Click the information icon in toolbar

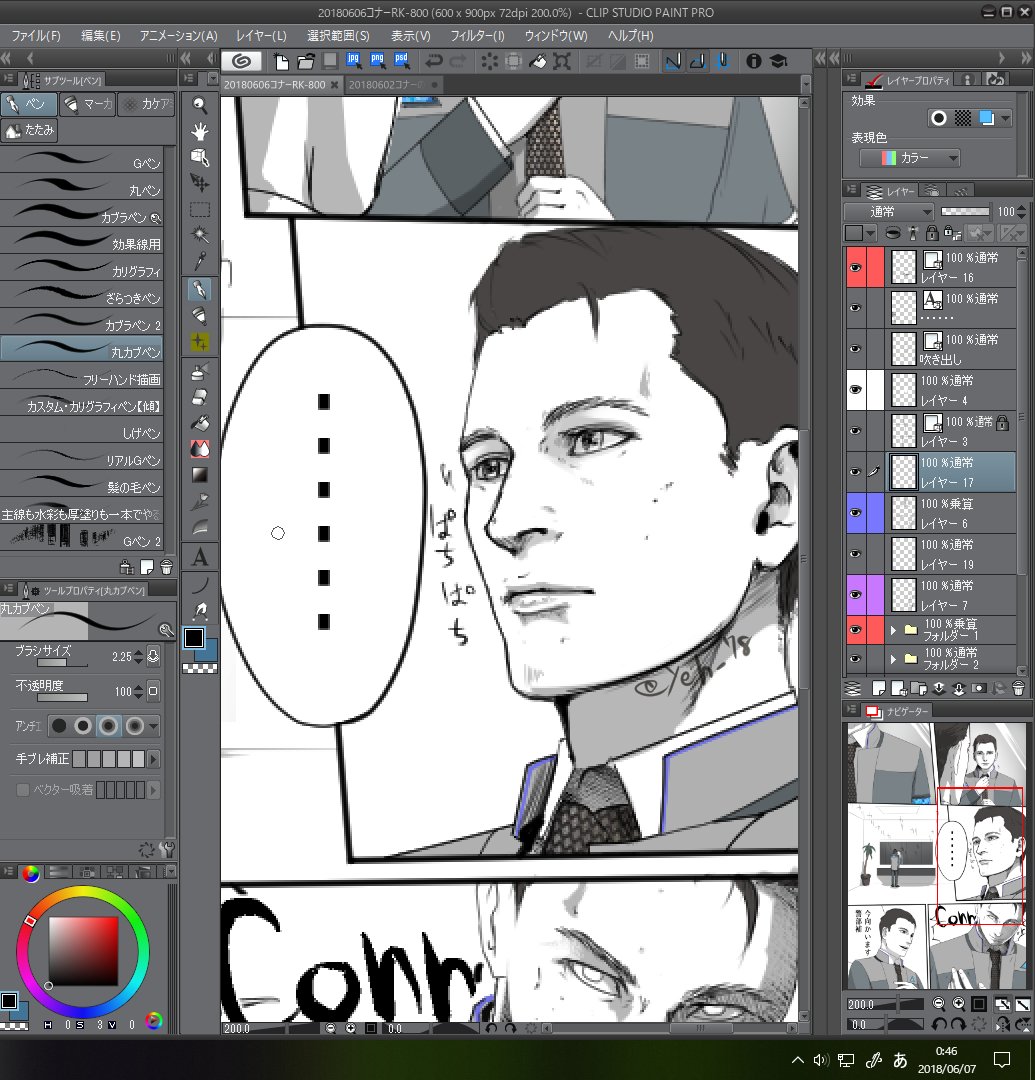[x=754, y=61]
